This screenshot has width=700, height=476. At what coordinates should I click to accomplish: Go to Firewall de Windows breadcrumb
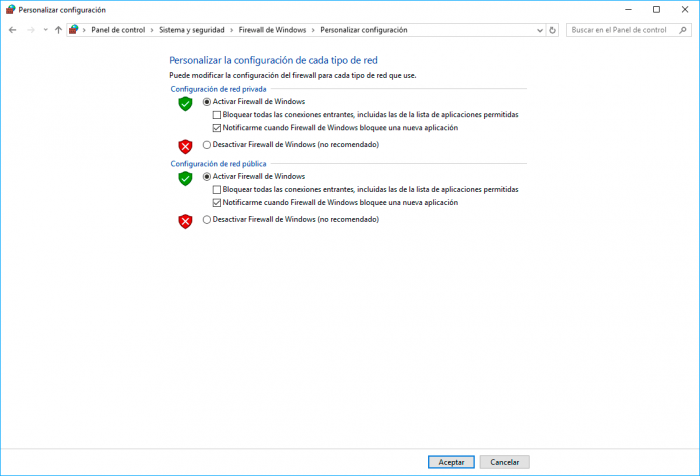(x=272, y=30)
